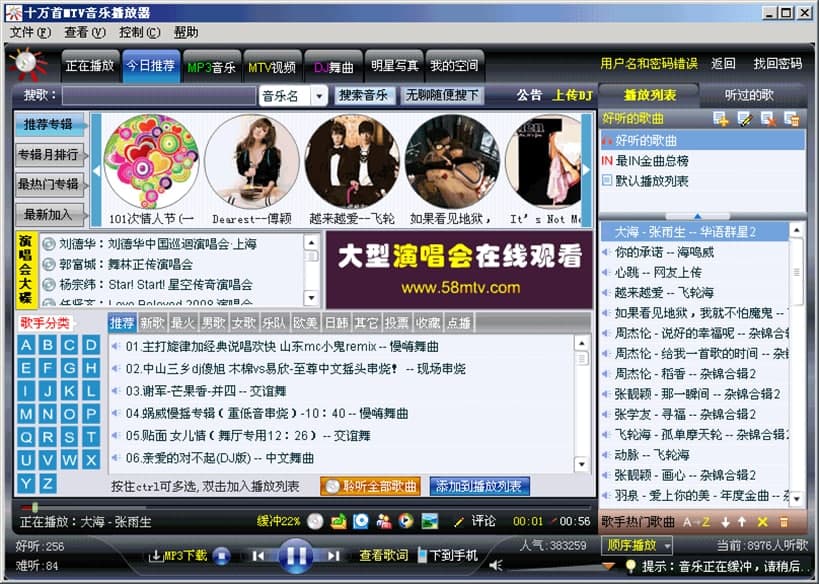
Task: Click 上传DJ link
Action: click(x=572, y=95)
